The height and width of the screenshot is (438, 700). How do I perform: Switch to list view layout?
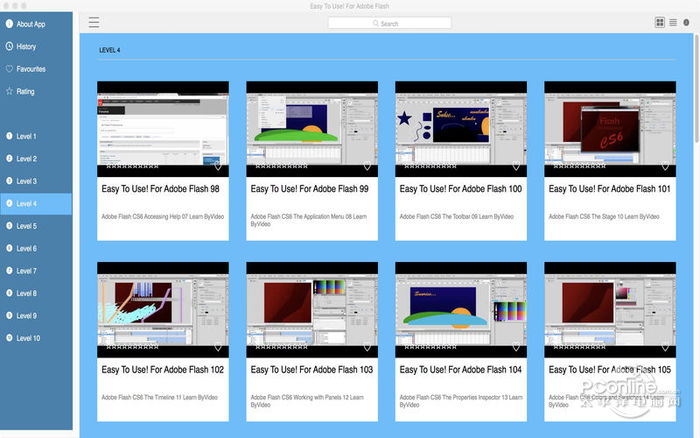click(x=672, y=22)
